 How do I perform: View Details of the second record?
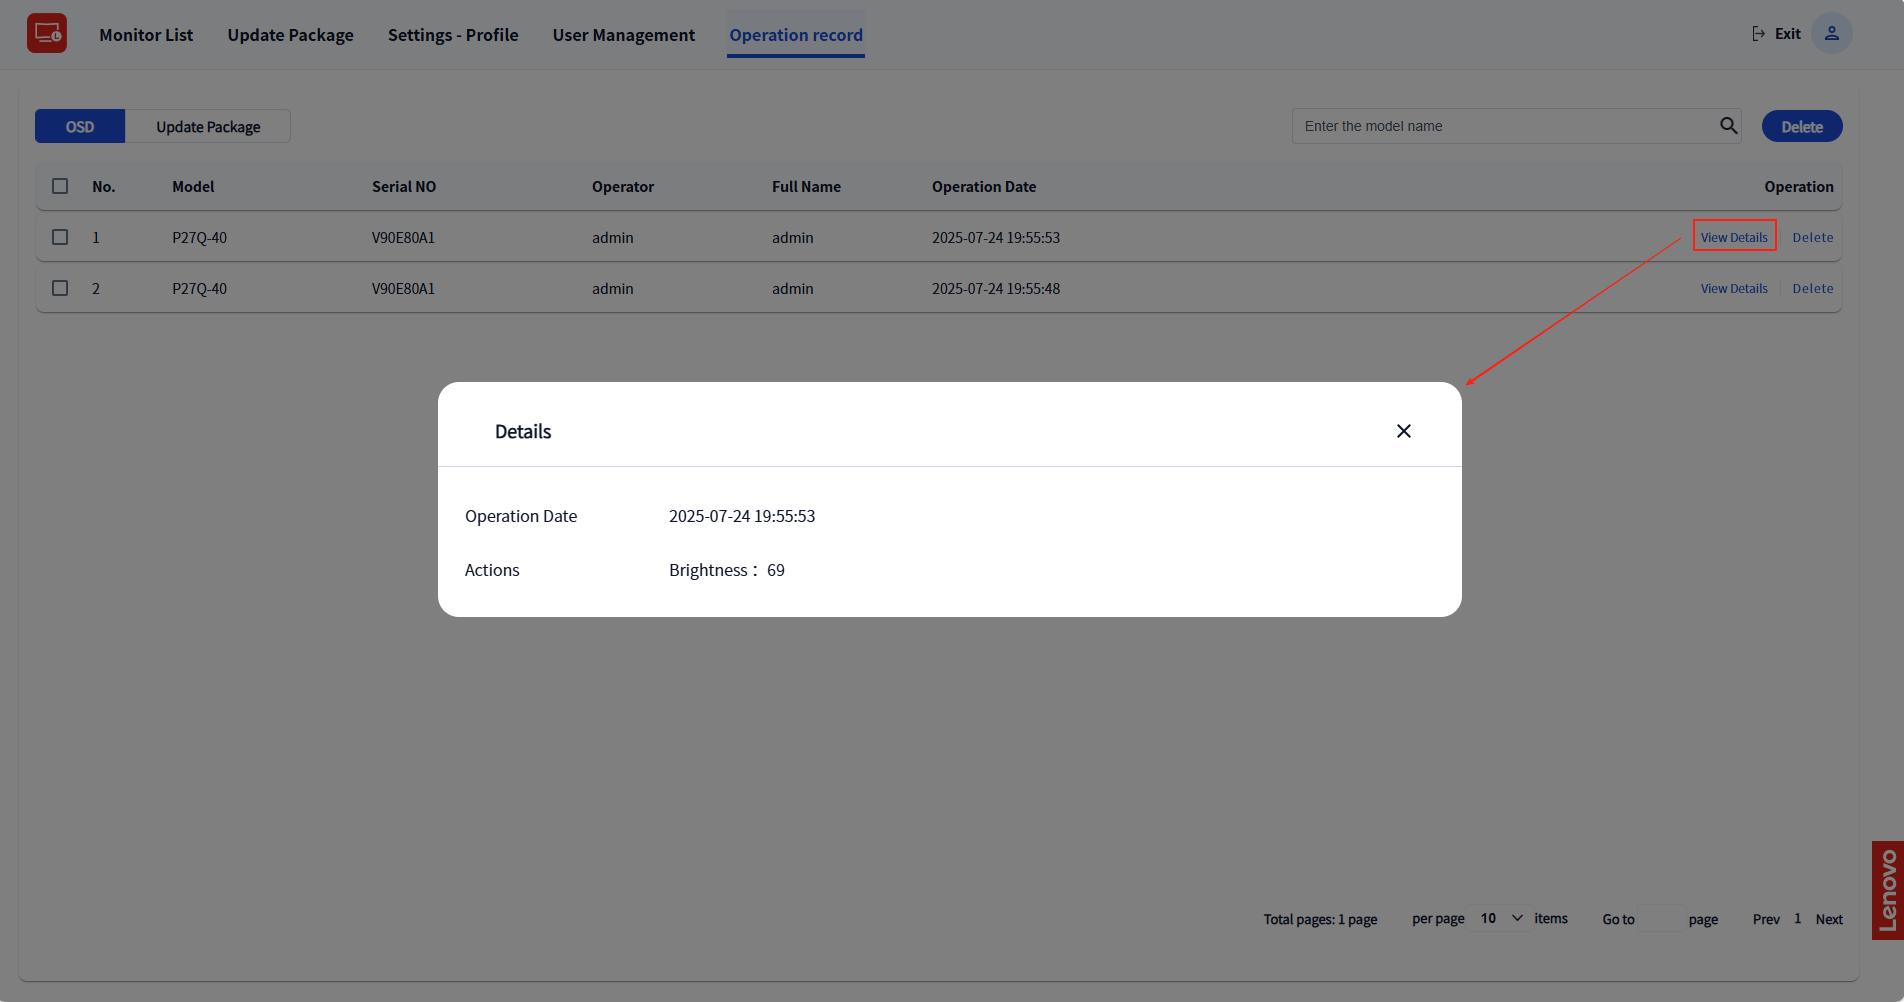pyautogui.click(x=1733, y=288)
